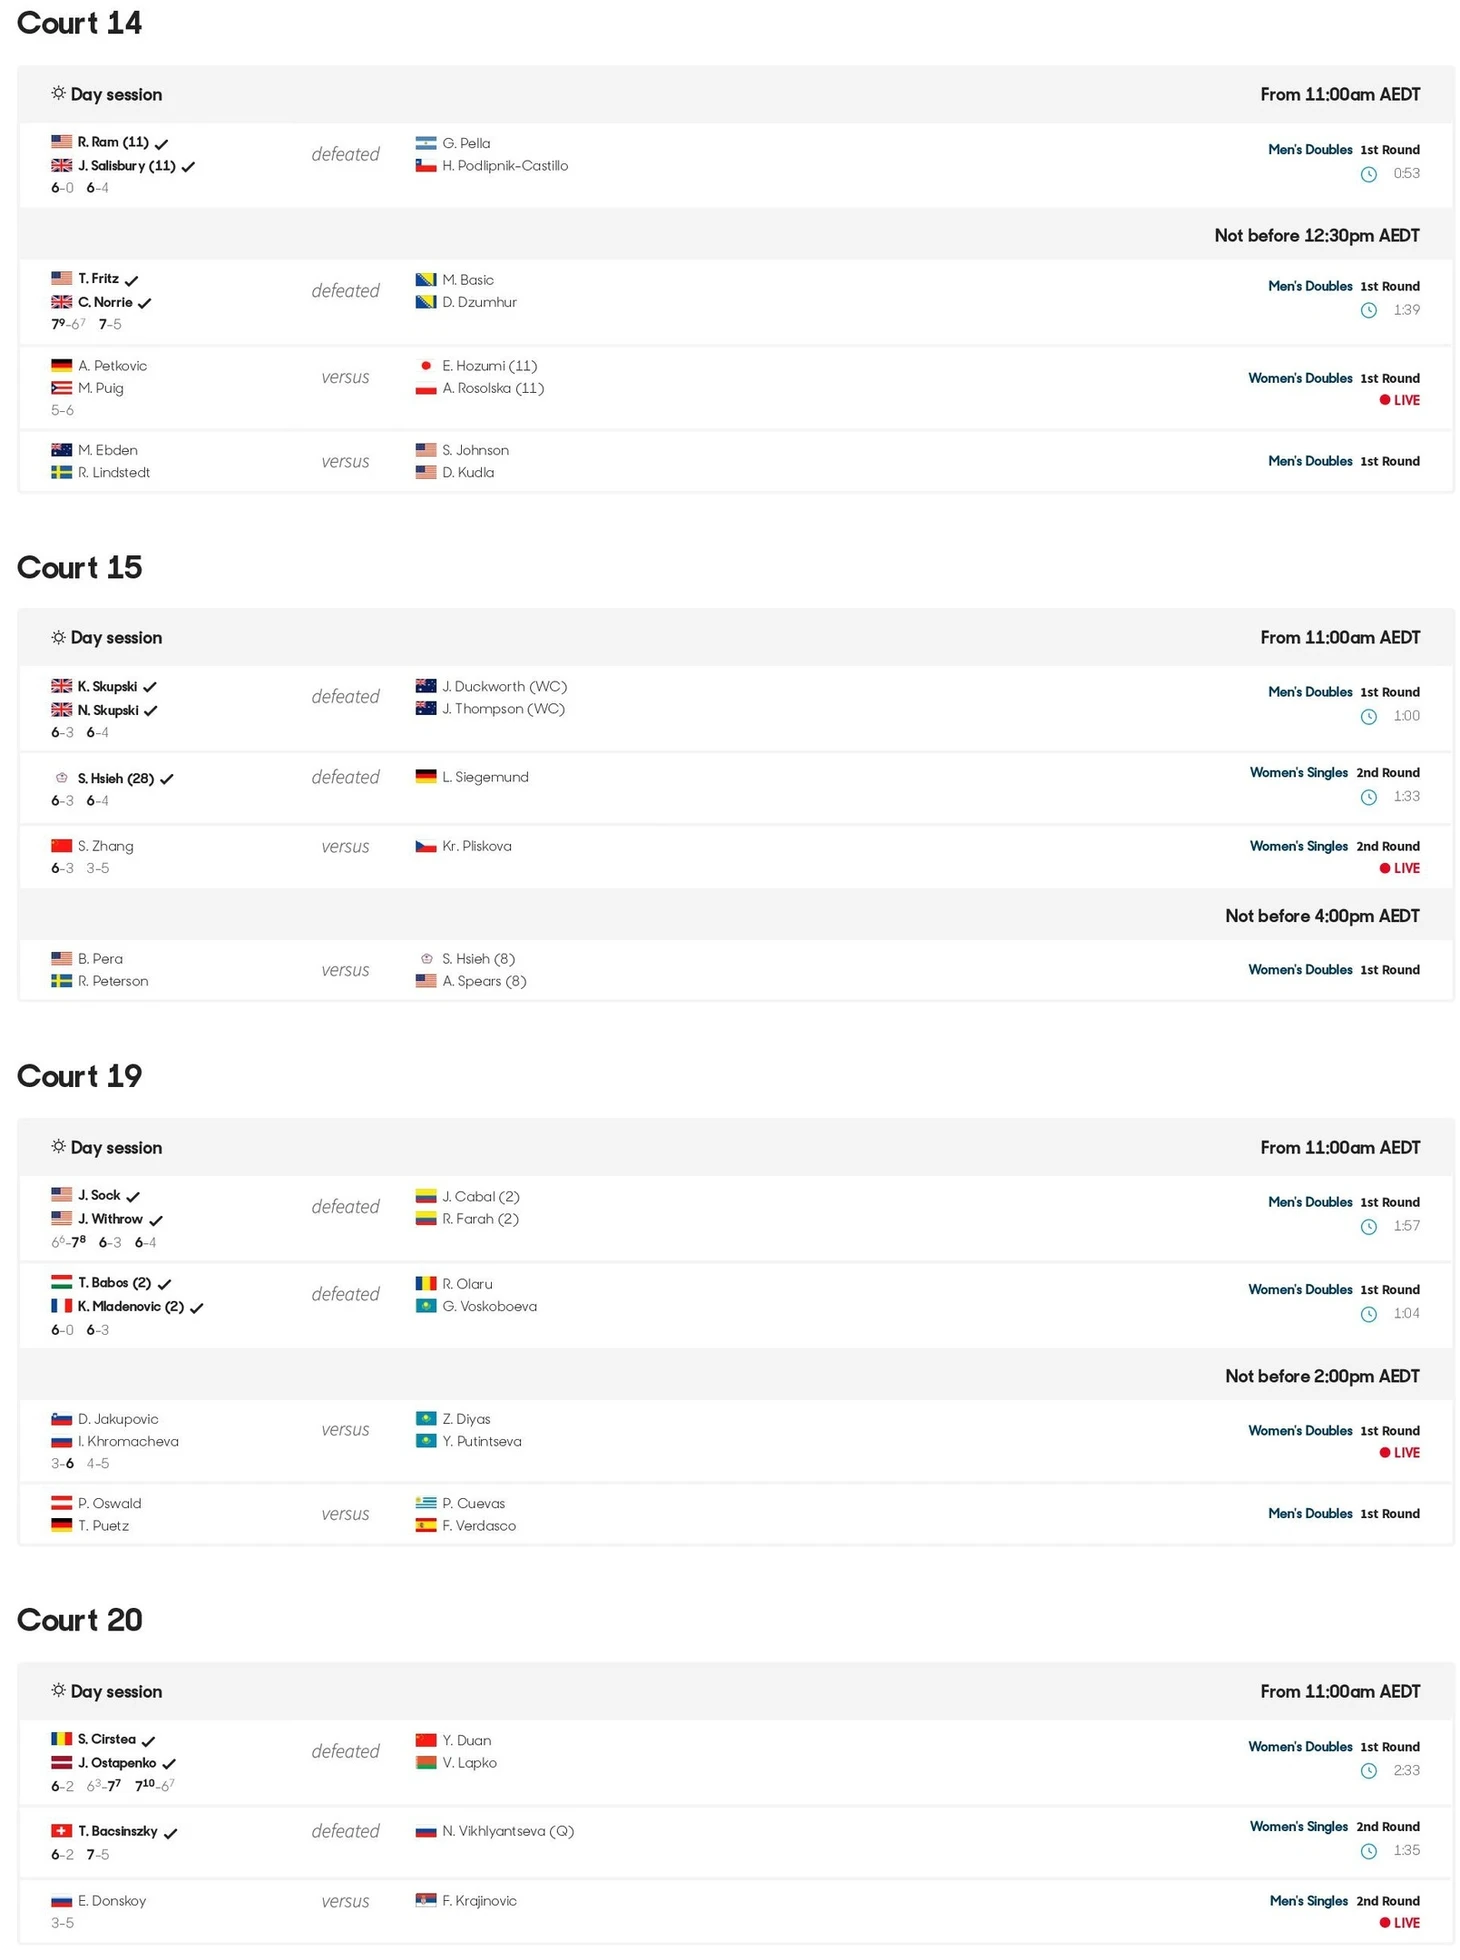Open K. Mladenovic (2) player link

coord(131,1306)
